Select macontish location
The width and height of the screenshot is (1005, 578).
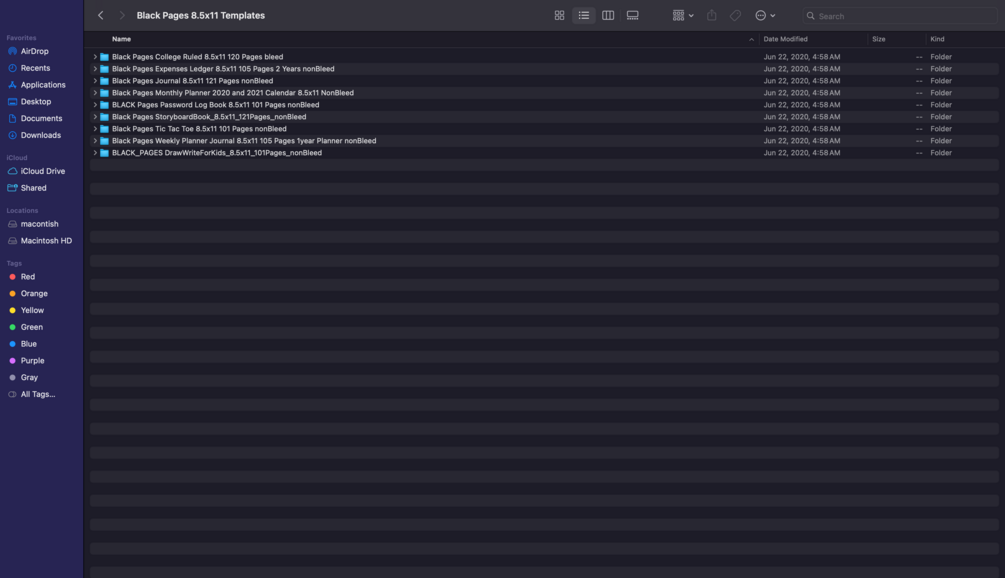42,224
